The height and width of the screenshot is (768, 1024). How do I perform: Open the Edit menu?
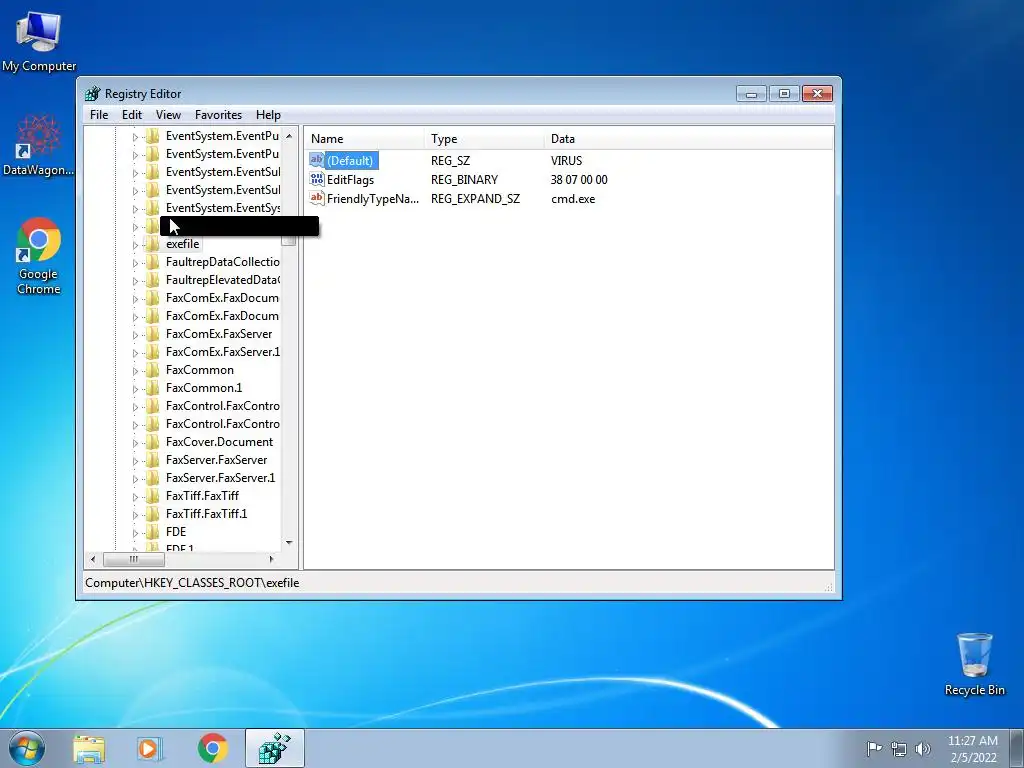[x=132, y=115]
